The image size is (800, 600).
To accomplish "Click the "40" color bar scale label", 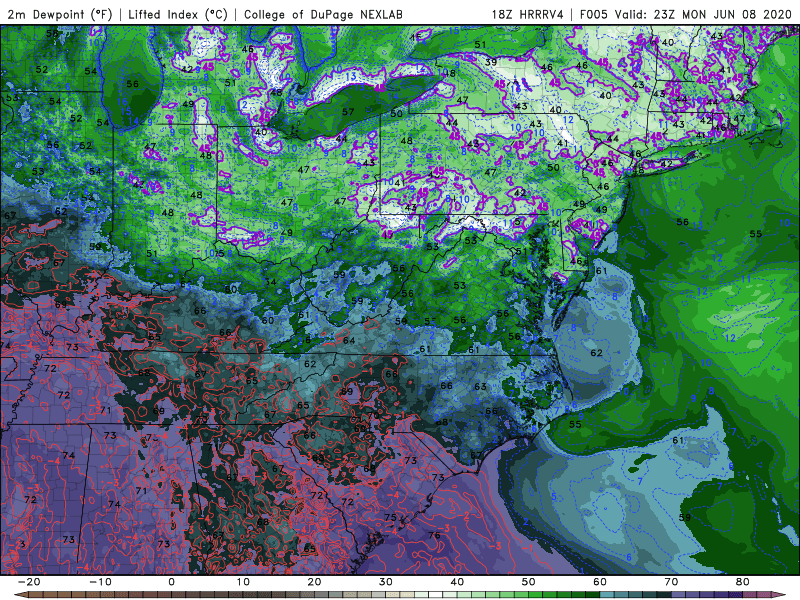I will point(457,582).
